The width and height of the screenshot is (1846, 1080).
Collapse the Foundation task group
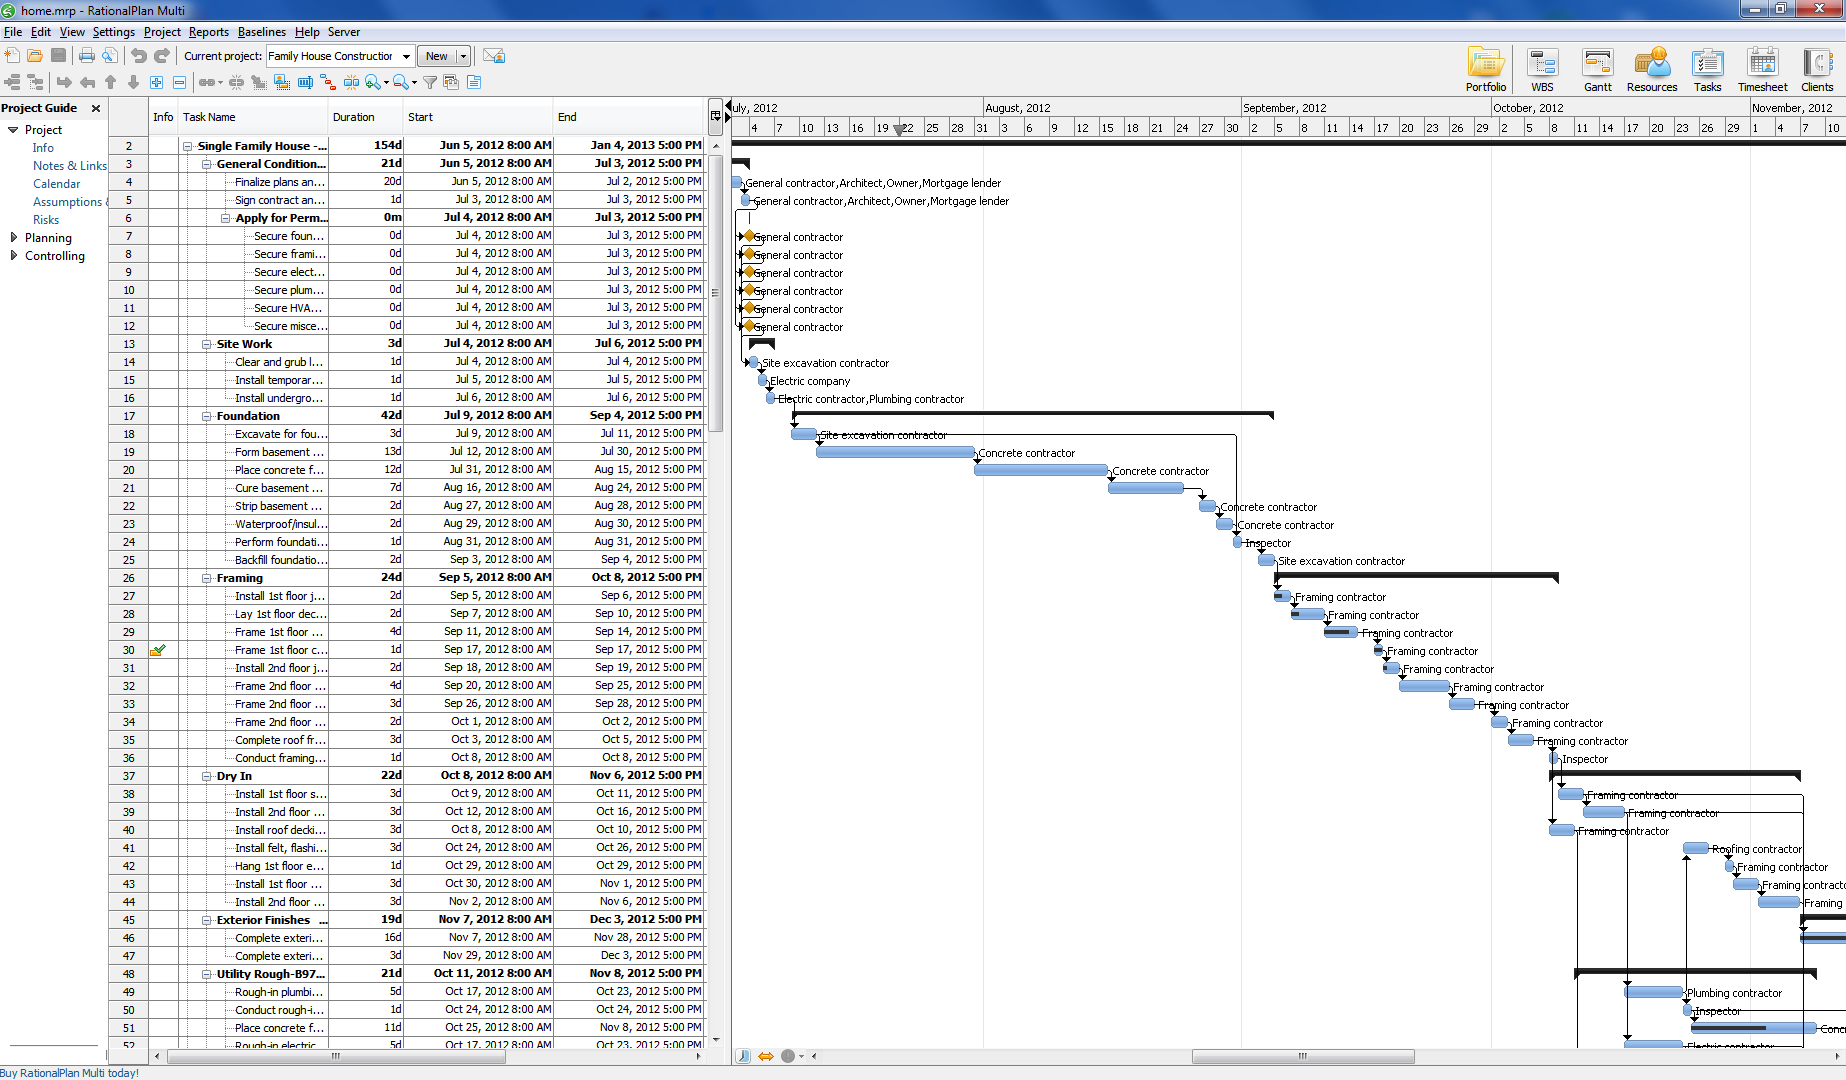point(205,415)
